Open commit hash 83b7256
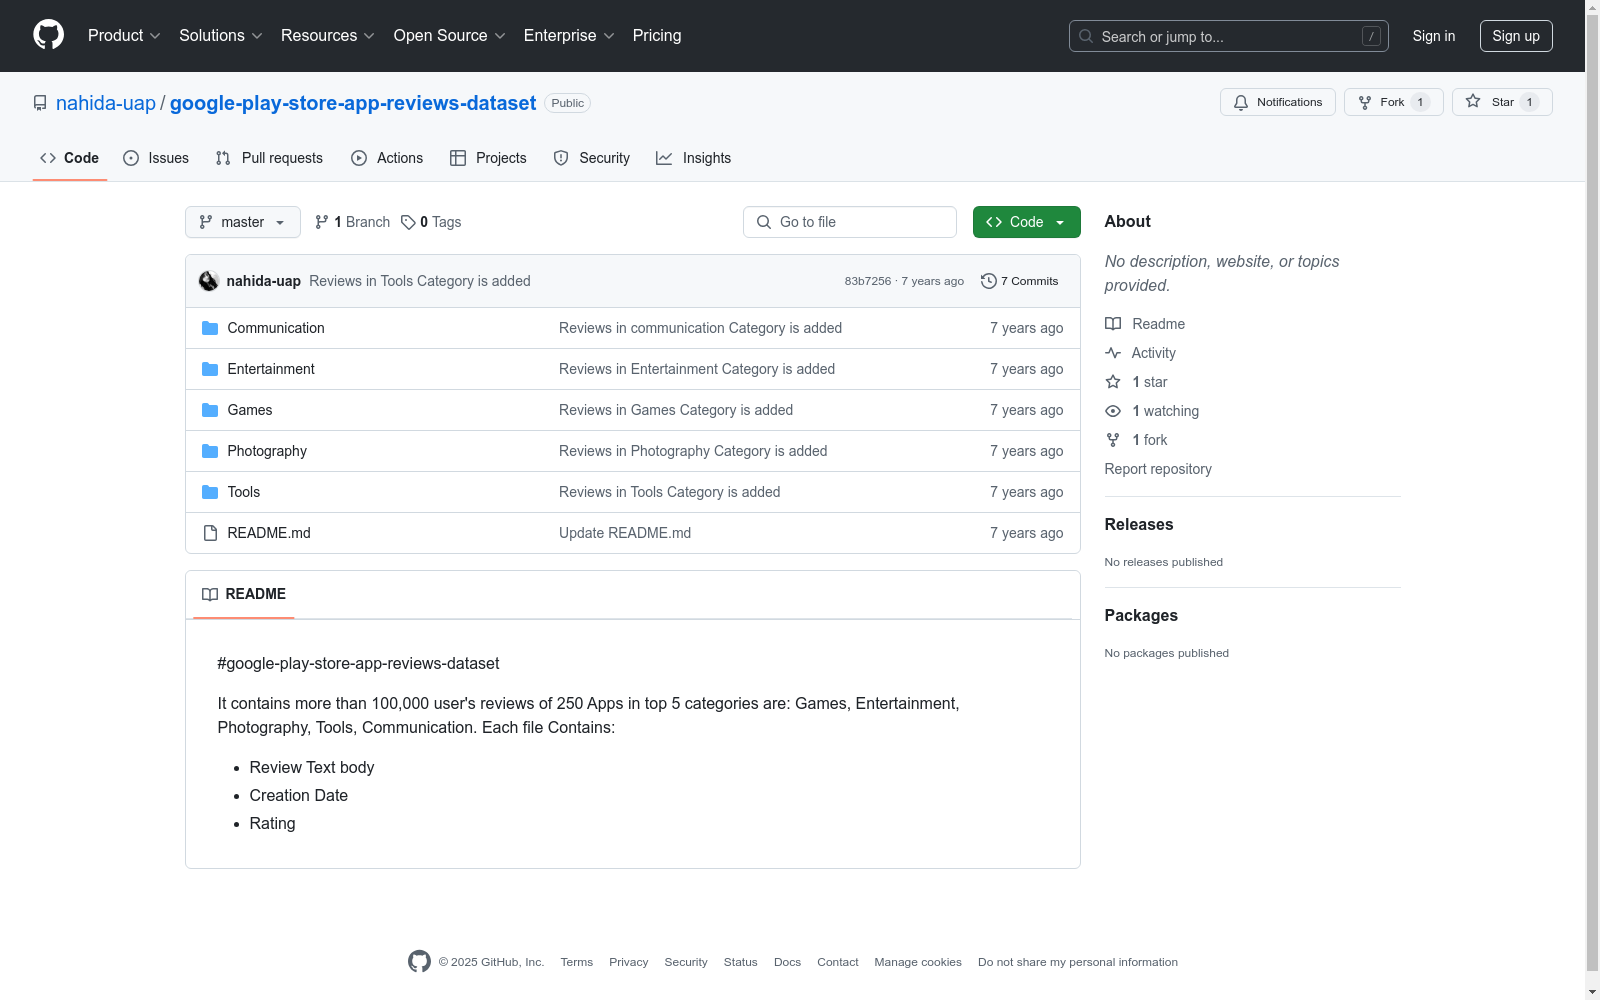The width and height of the screenshot is (1600, 1000). tap(868, 281)
